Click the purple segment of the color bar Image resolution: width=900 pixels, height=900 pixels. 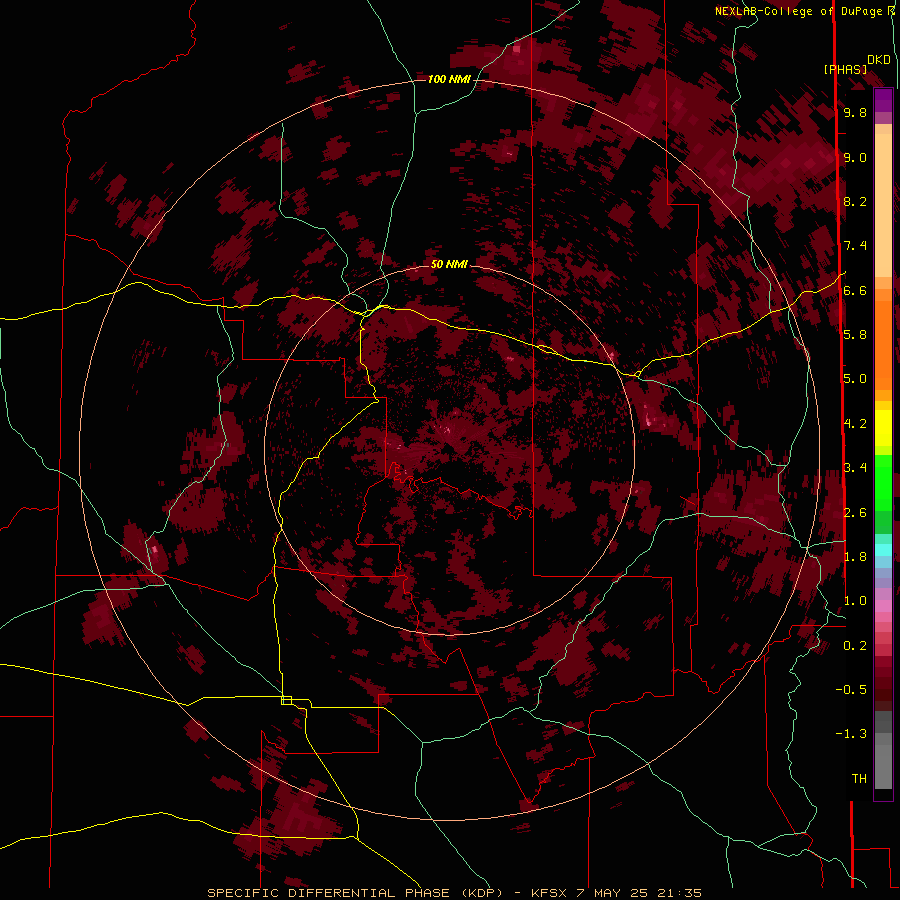pos(883,100)
